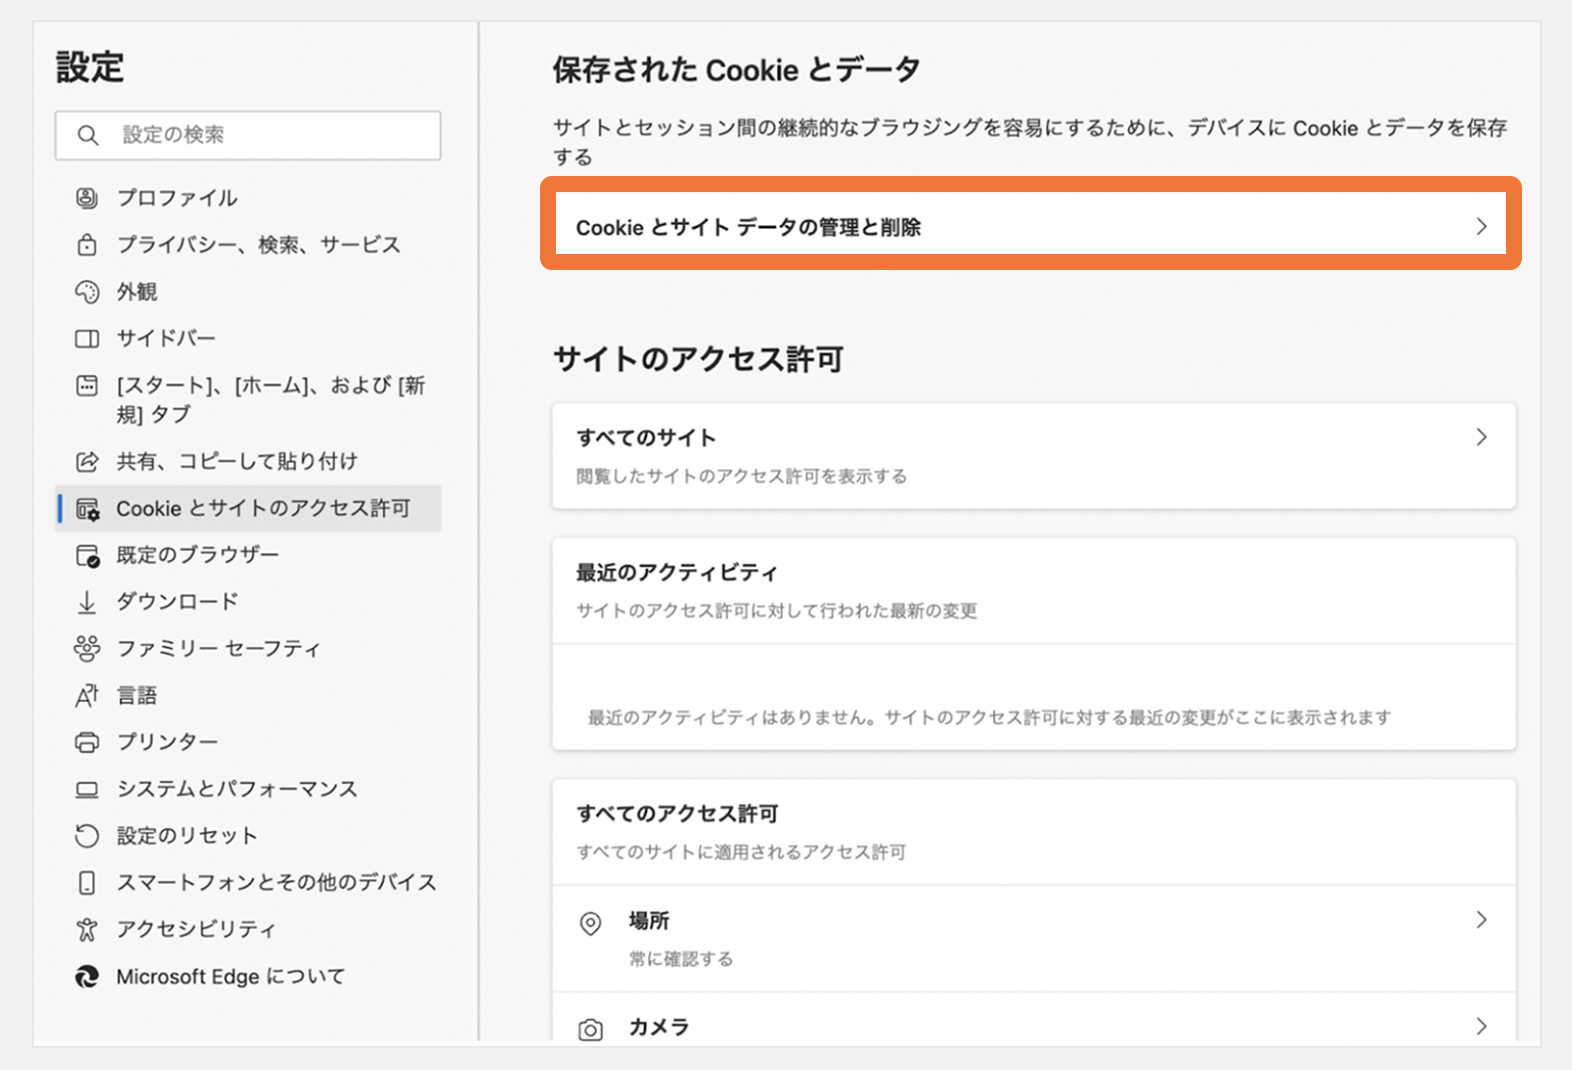Click 常に確認する status text

point(681,960)
